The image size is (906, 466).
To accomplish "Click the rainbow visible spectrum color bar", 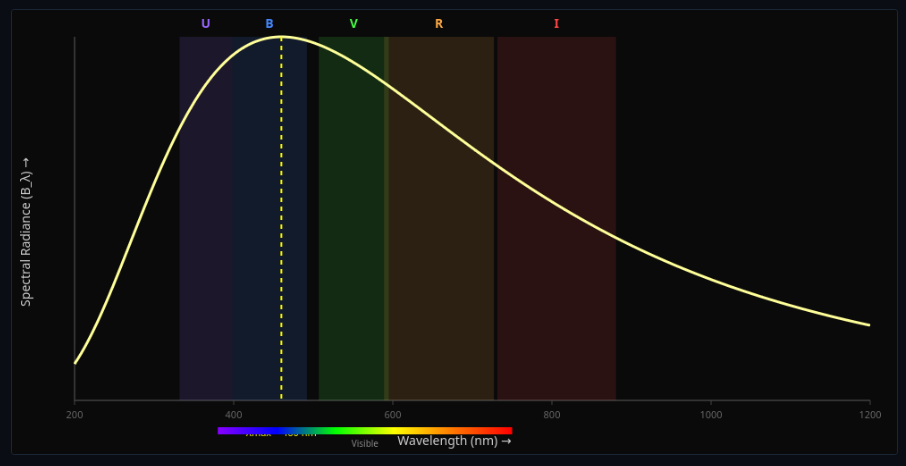I will [x=364, y=430].
